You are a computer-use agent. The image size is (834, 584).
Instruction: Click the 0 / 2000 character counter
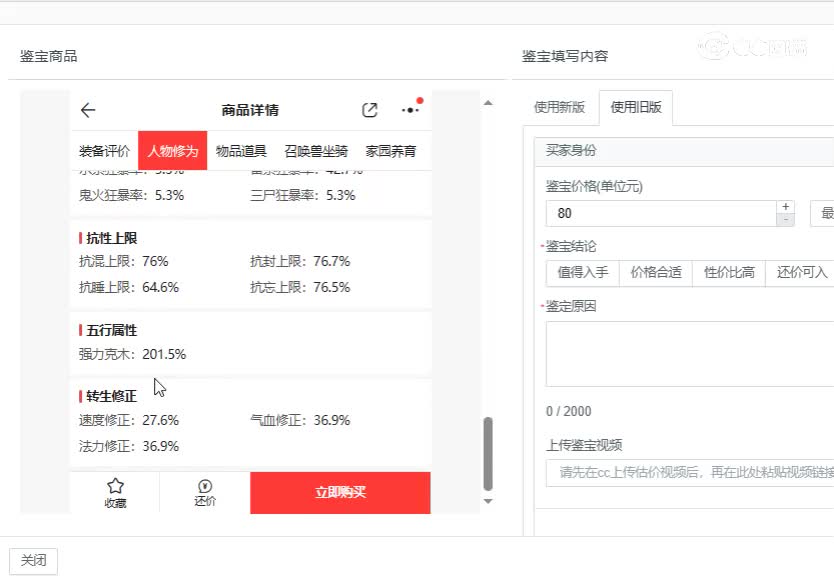point(569,412)
